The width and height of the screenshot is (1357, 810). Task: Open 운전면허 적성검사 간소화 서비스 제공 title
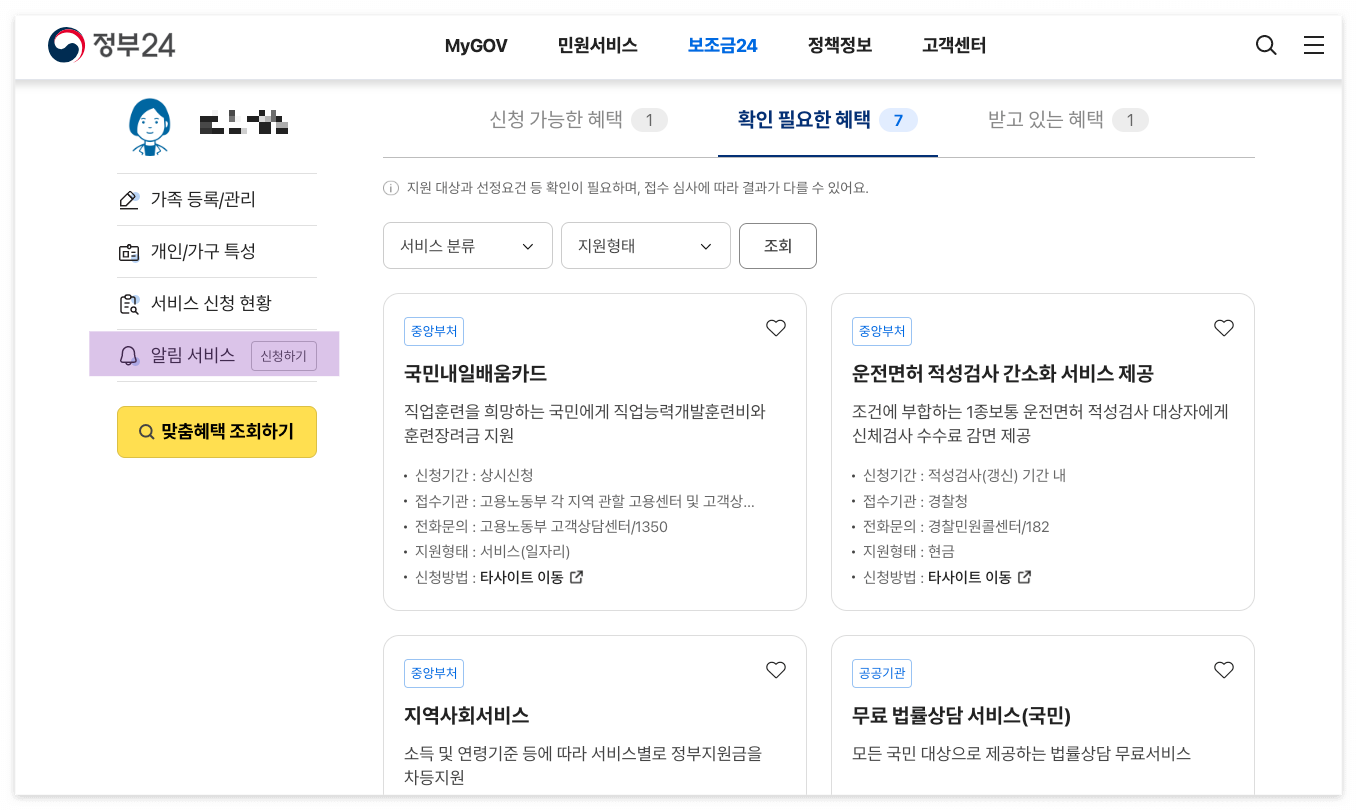pos(1002,374)
